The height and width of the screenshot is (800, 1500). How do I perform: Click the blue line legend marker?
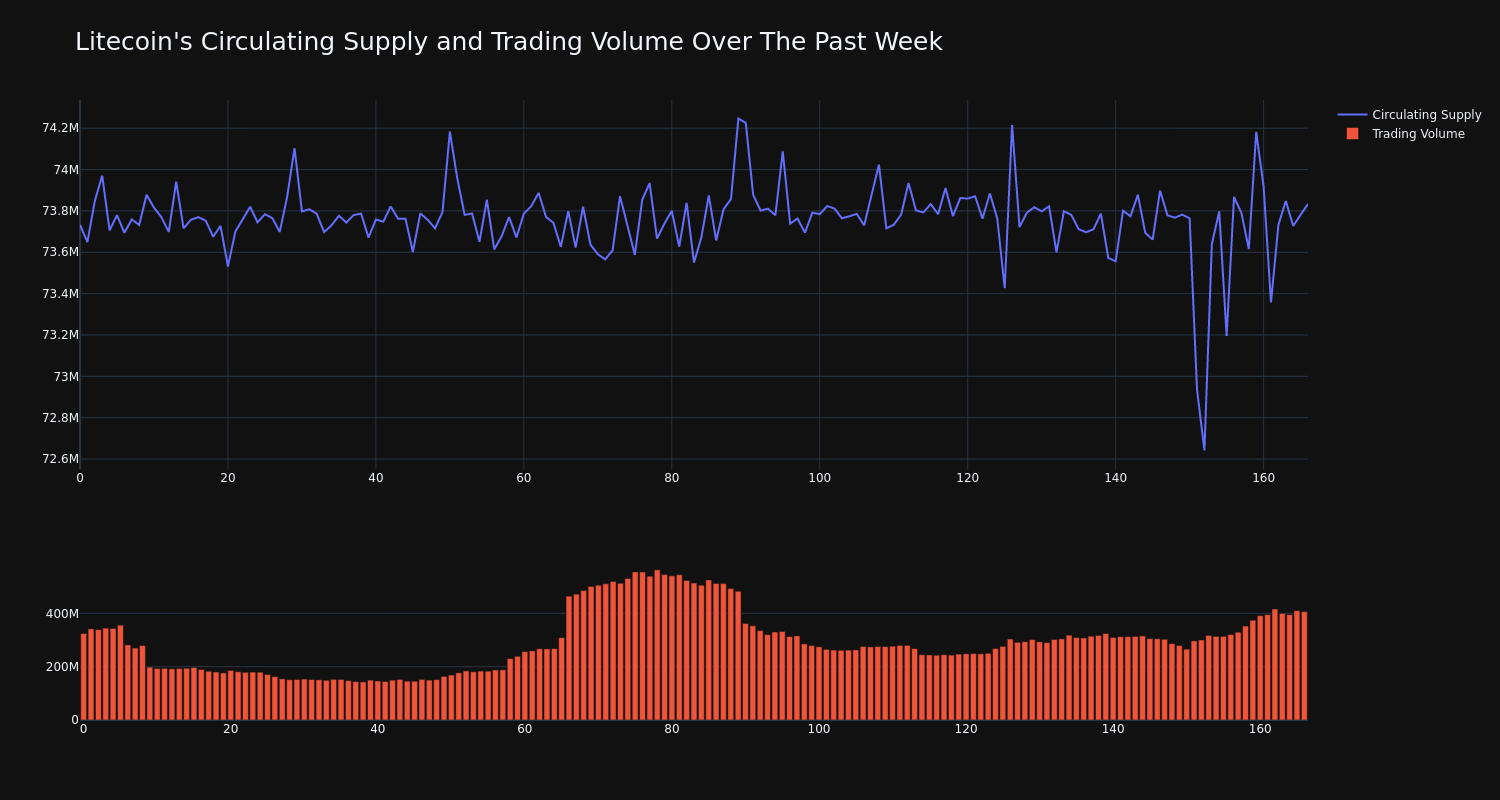pos(1352,115)
